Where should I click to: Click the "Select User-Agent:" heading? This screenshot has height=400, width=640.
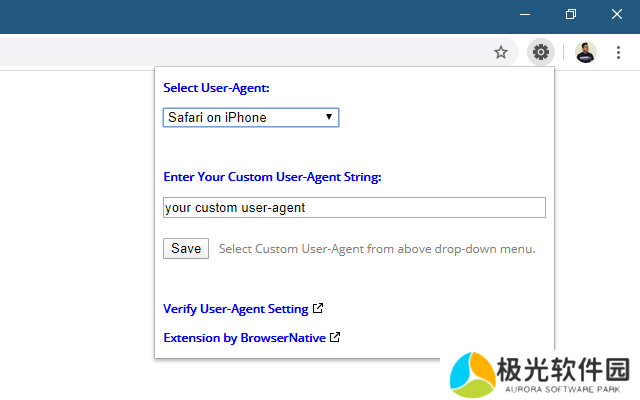click(216, 88)
